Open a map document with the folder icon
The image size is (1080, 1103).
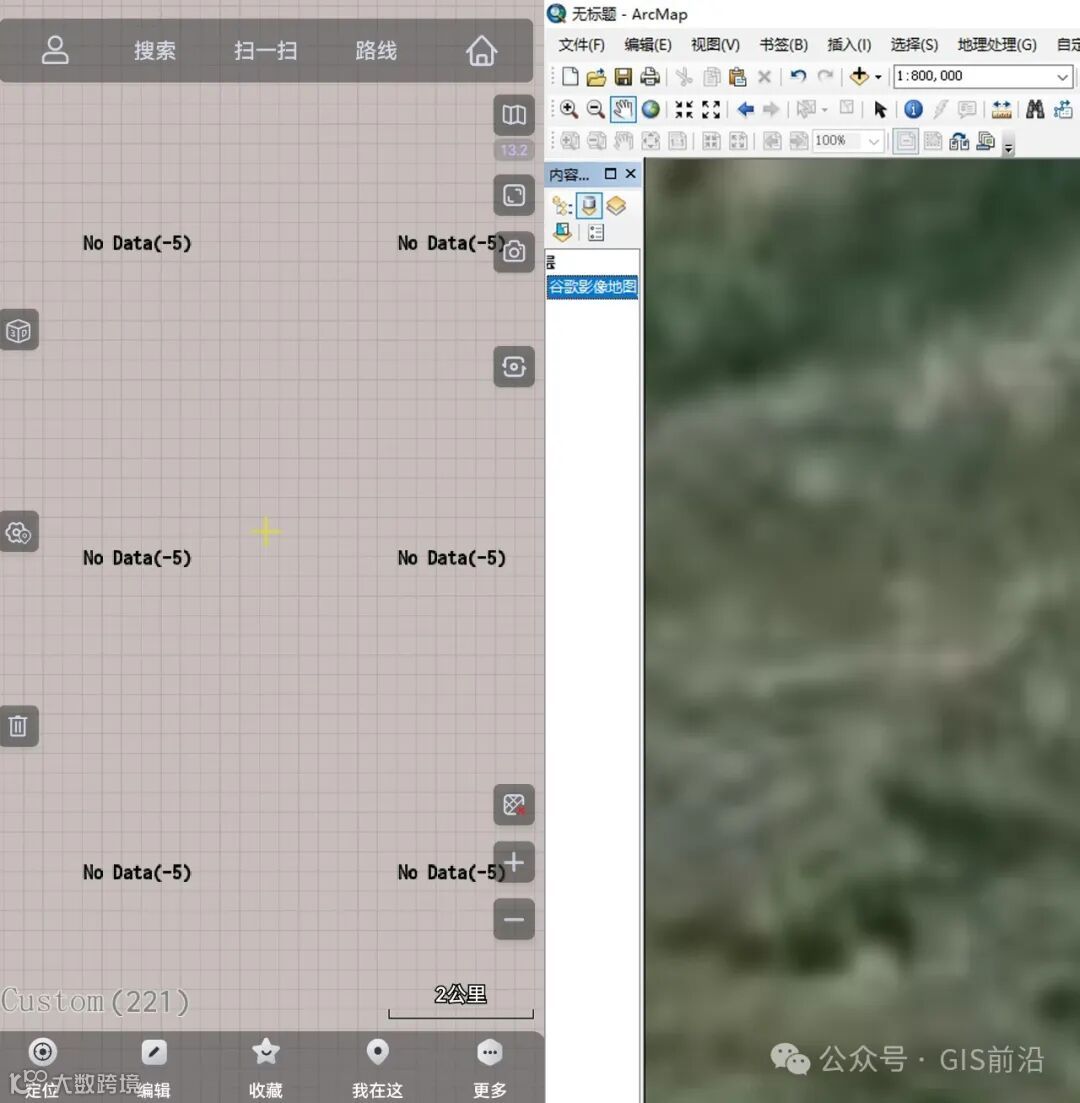click(x=596, y=76)
